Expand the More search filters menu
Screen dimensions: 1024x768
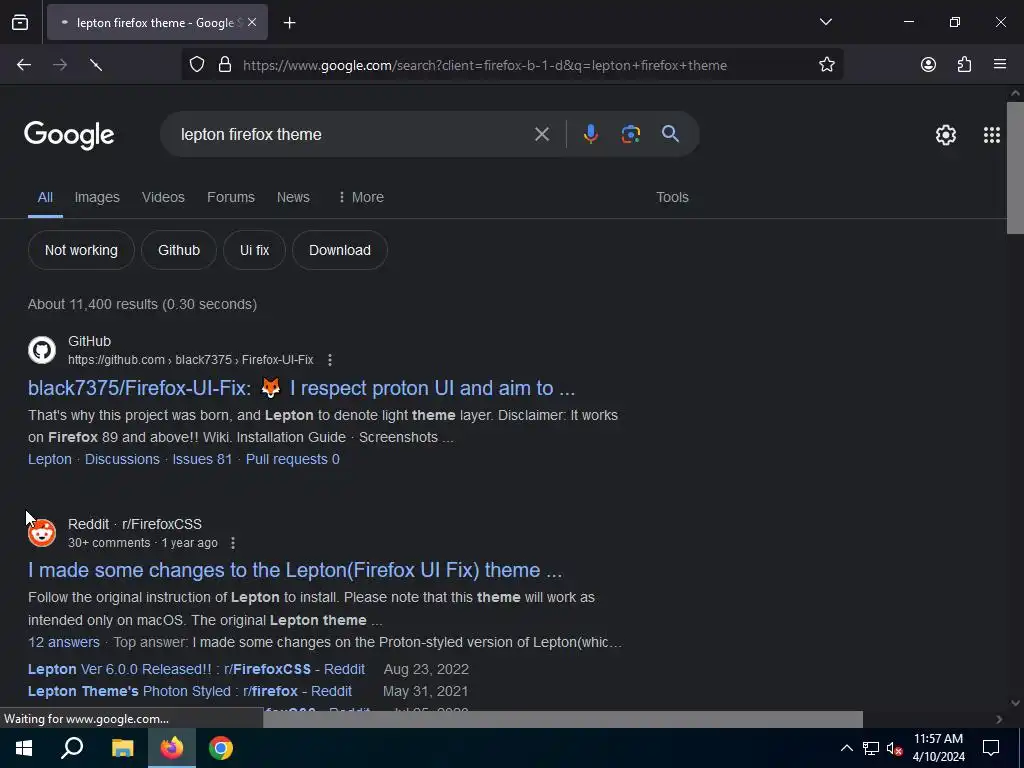click(360, 197)
